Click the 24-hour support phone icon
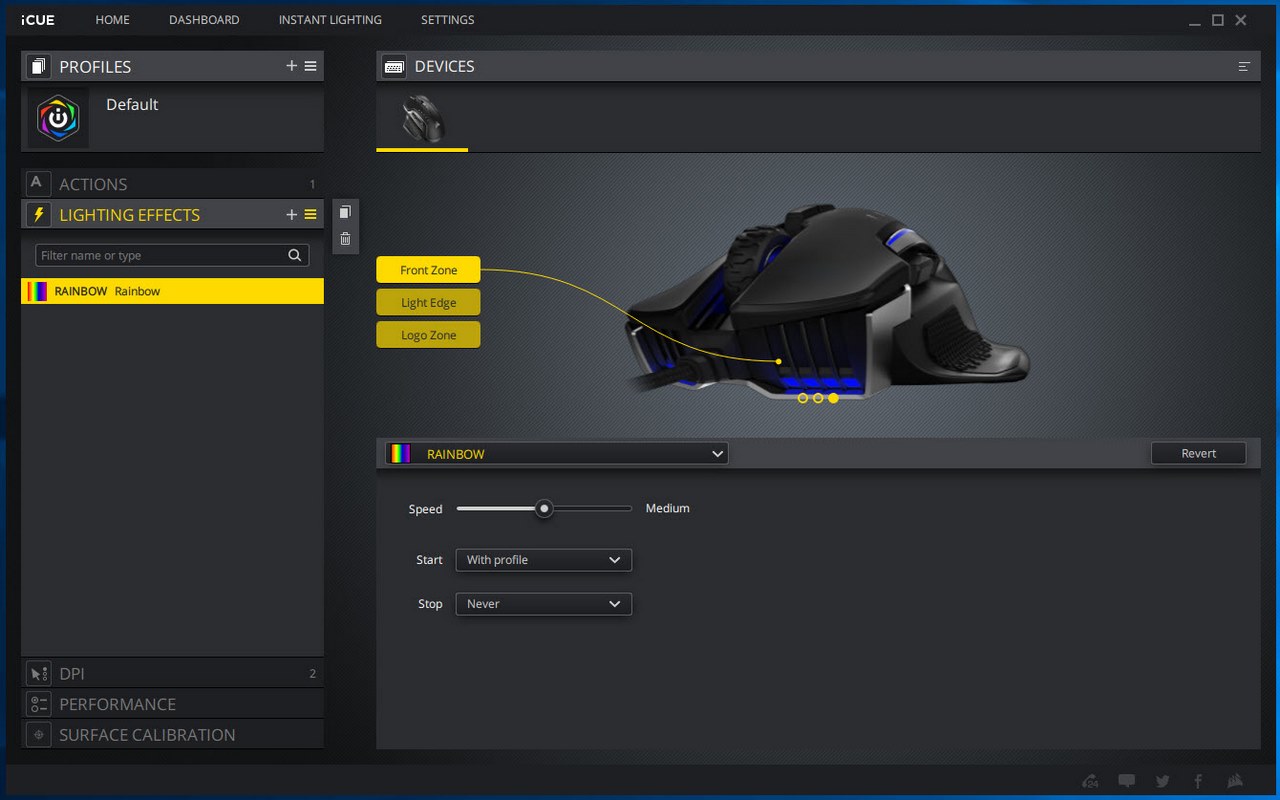Viewport: 1280px width, 800px height. [1091, 781]
